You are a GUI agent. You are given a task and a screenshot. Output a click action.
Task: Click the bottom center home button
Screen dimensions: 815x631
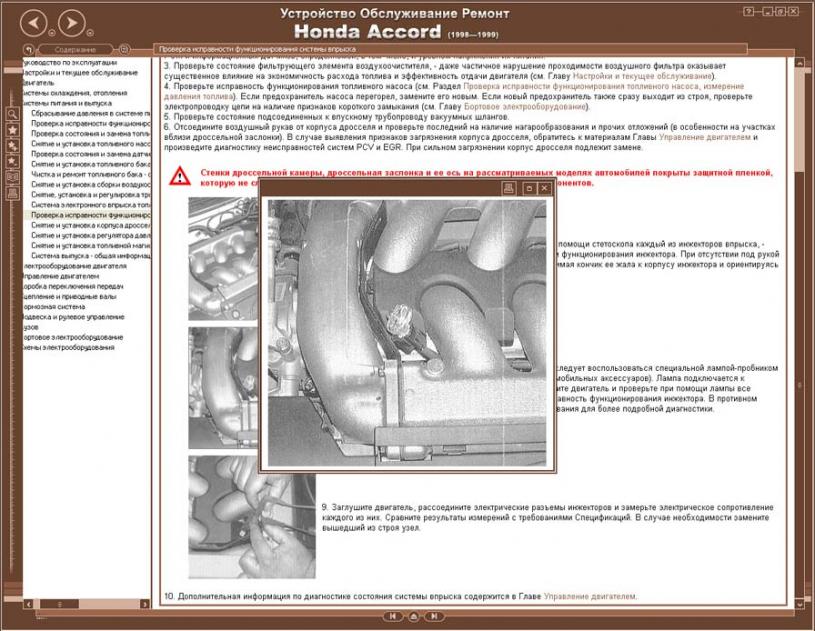[x=413, y=616]
